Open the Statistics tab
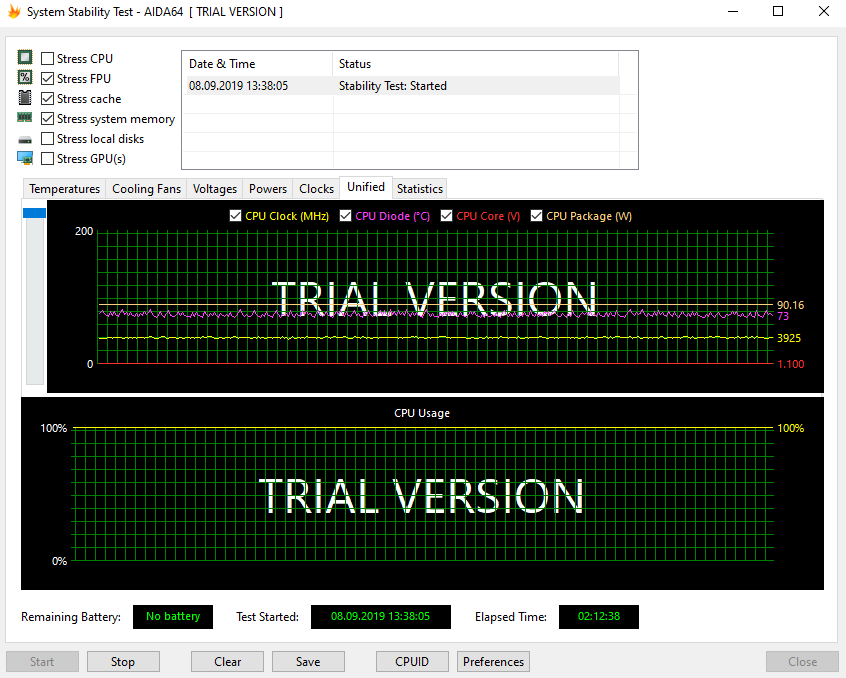This screenshot has height=678, width=846. coord(420,189)
